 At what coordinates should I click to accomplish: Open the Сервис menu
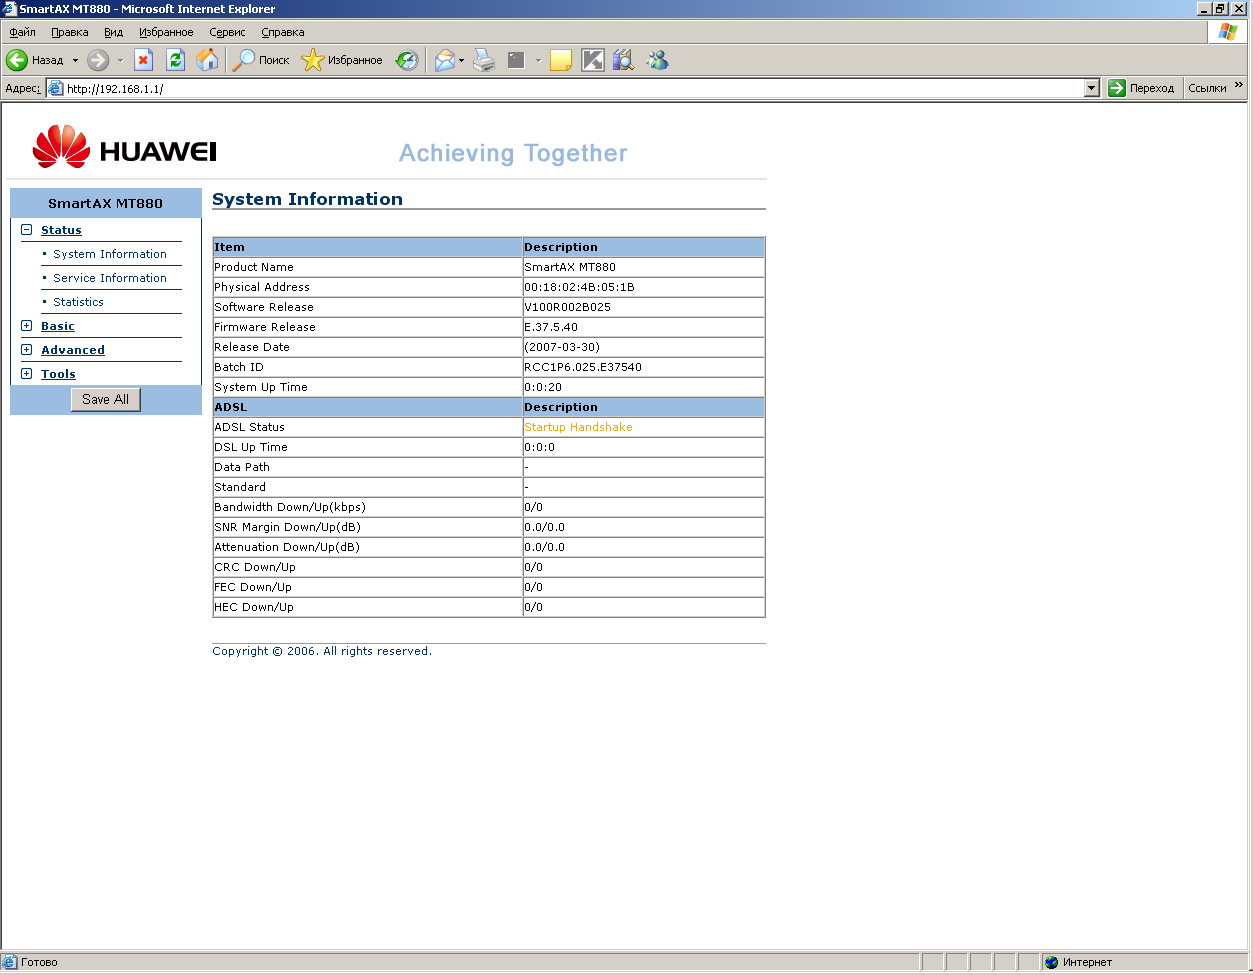[x=227, y=32]
